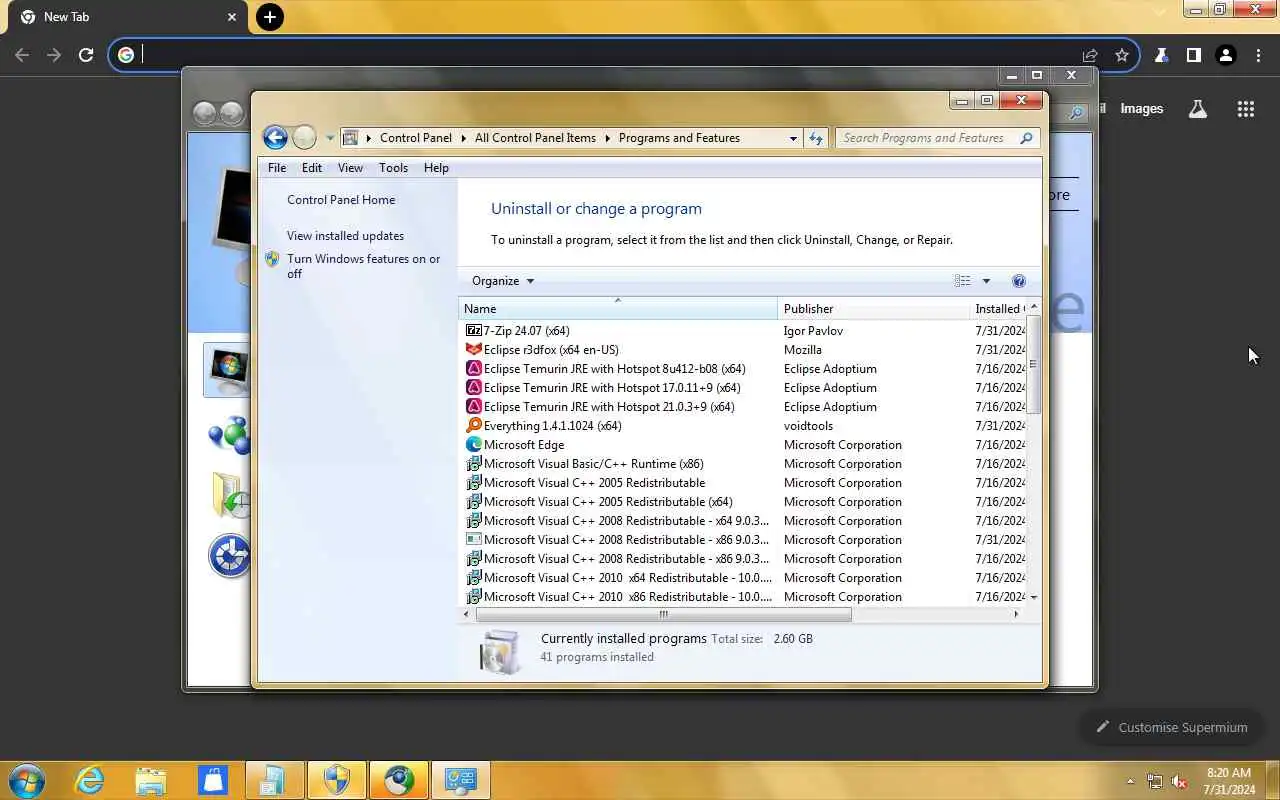Sort list by Name column header

[617, 309]
